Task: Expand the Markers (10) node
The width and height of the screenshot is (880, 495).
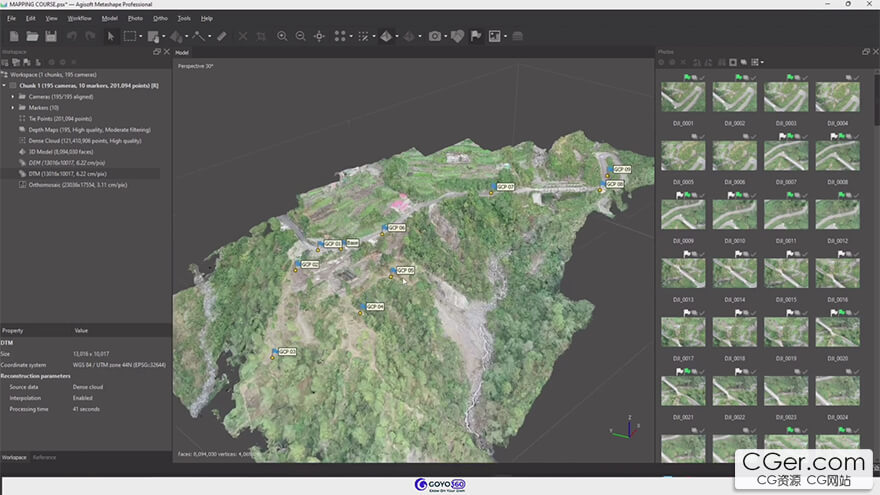Action: (x=13, y=107)
